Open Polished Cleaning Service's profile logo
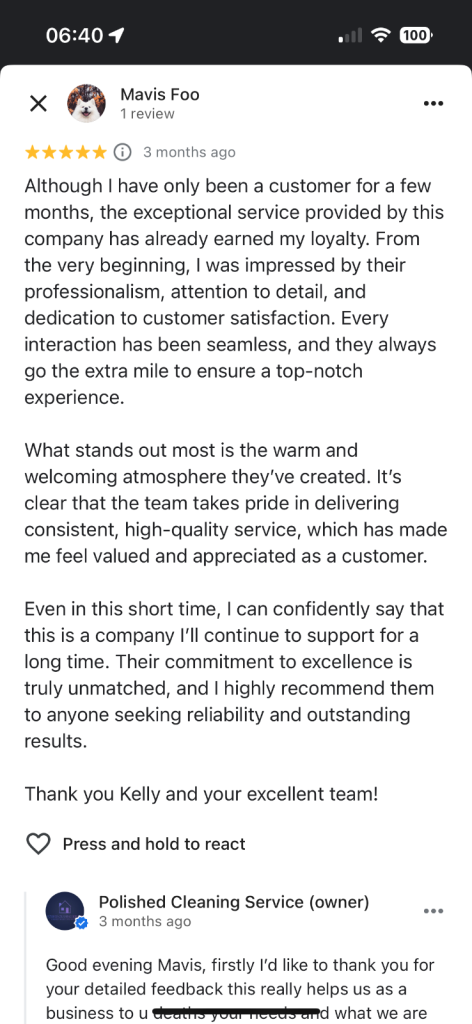The image size is (472, 1024). click(x=65, y=911)
